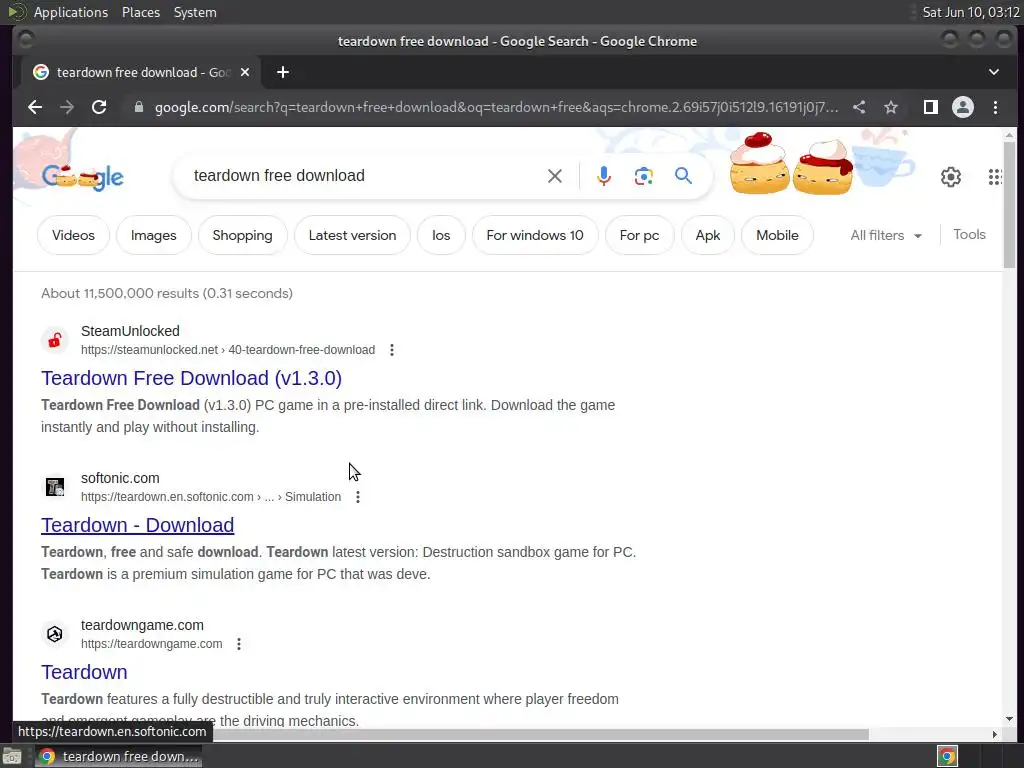Viewport: 1024px width, 768px height.
Task: Select the Ios filter chip
Action: click(441, 235)
